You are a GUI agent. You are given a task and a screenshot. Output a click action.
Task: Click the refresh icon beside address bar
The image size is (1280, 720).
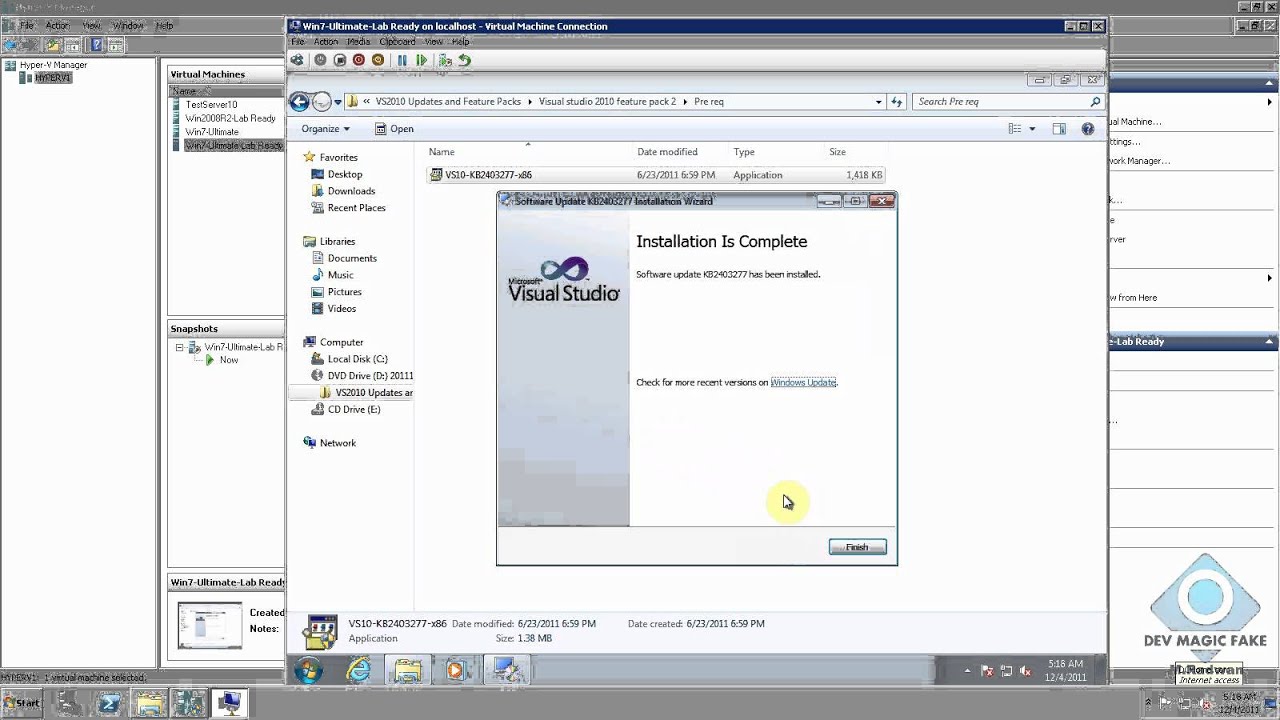[x=897, y=101]
